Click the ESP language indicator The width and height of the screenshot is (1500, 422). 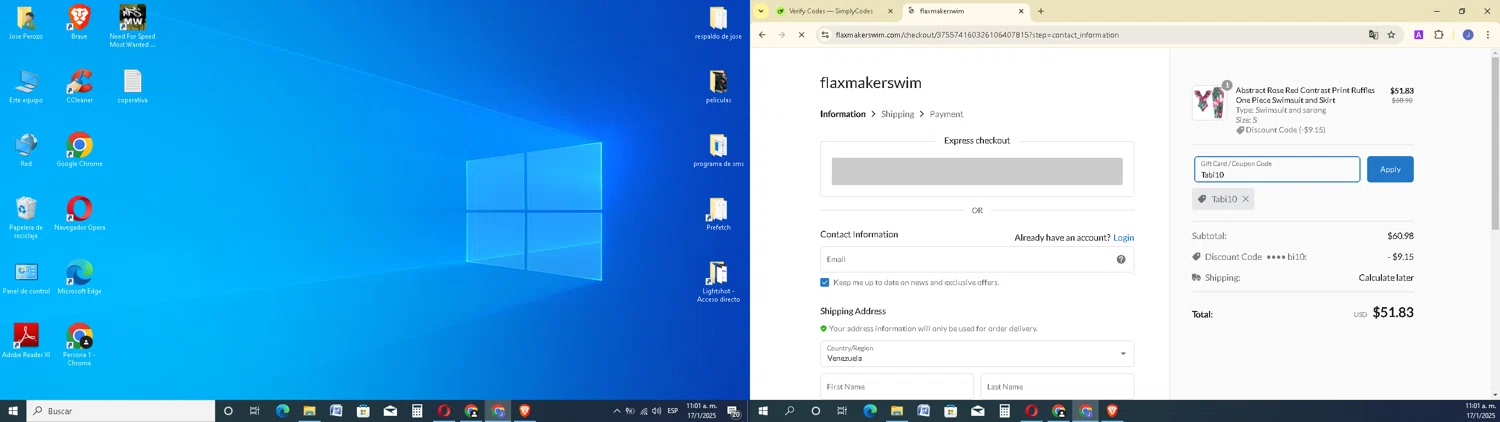tap(672, 411)
